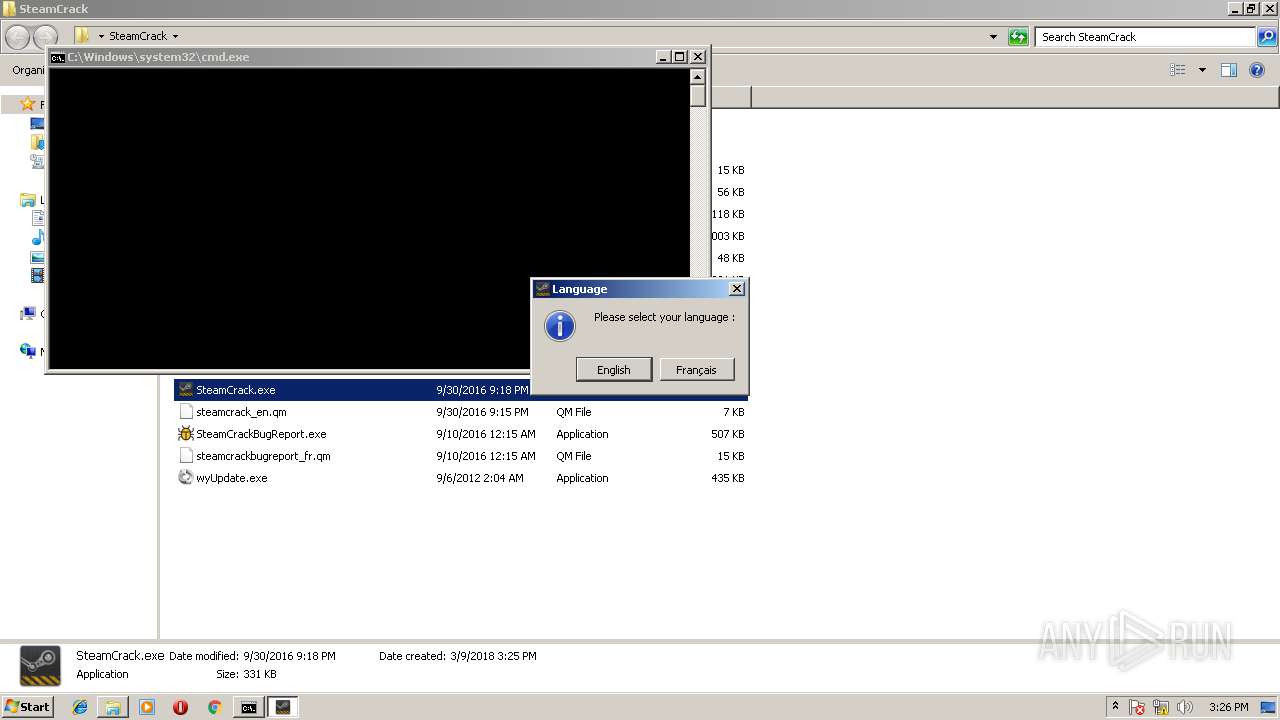Image resolution: width=1280 pixels, height=720 pixels.
Task: Choose English in the Language dialog
Action: [613, 370]
